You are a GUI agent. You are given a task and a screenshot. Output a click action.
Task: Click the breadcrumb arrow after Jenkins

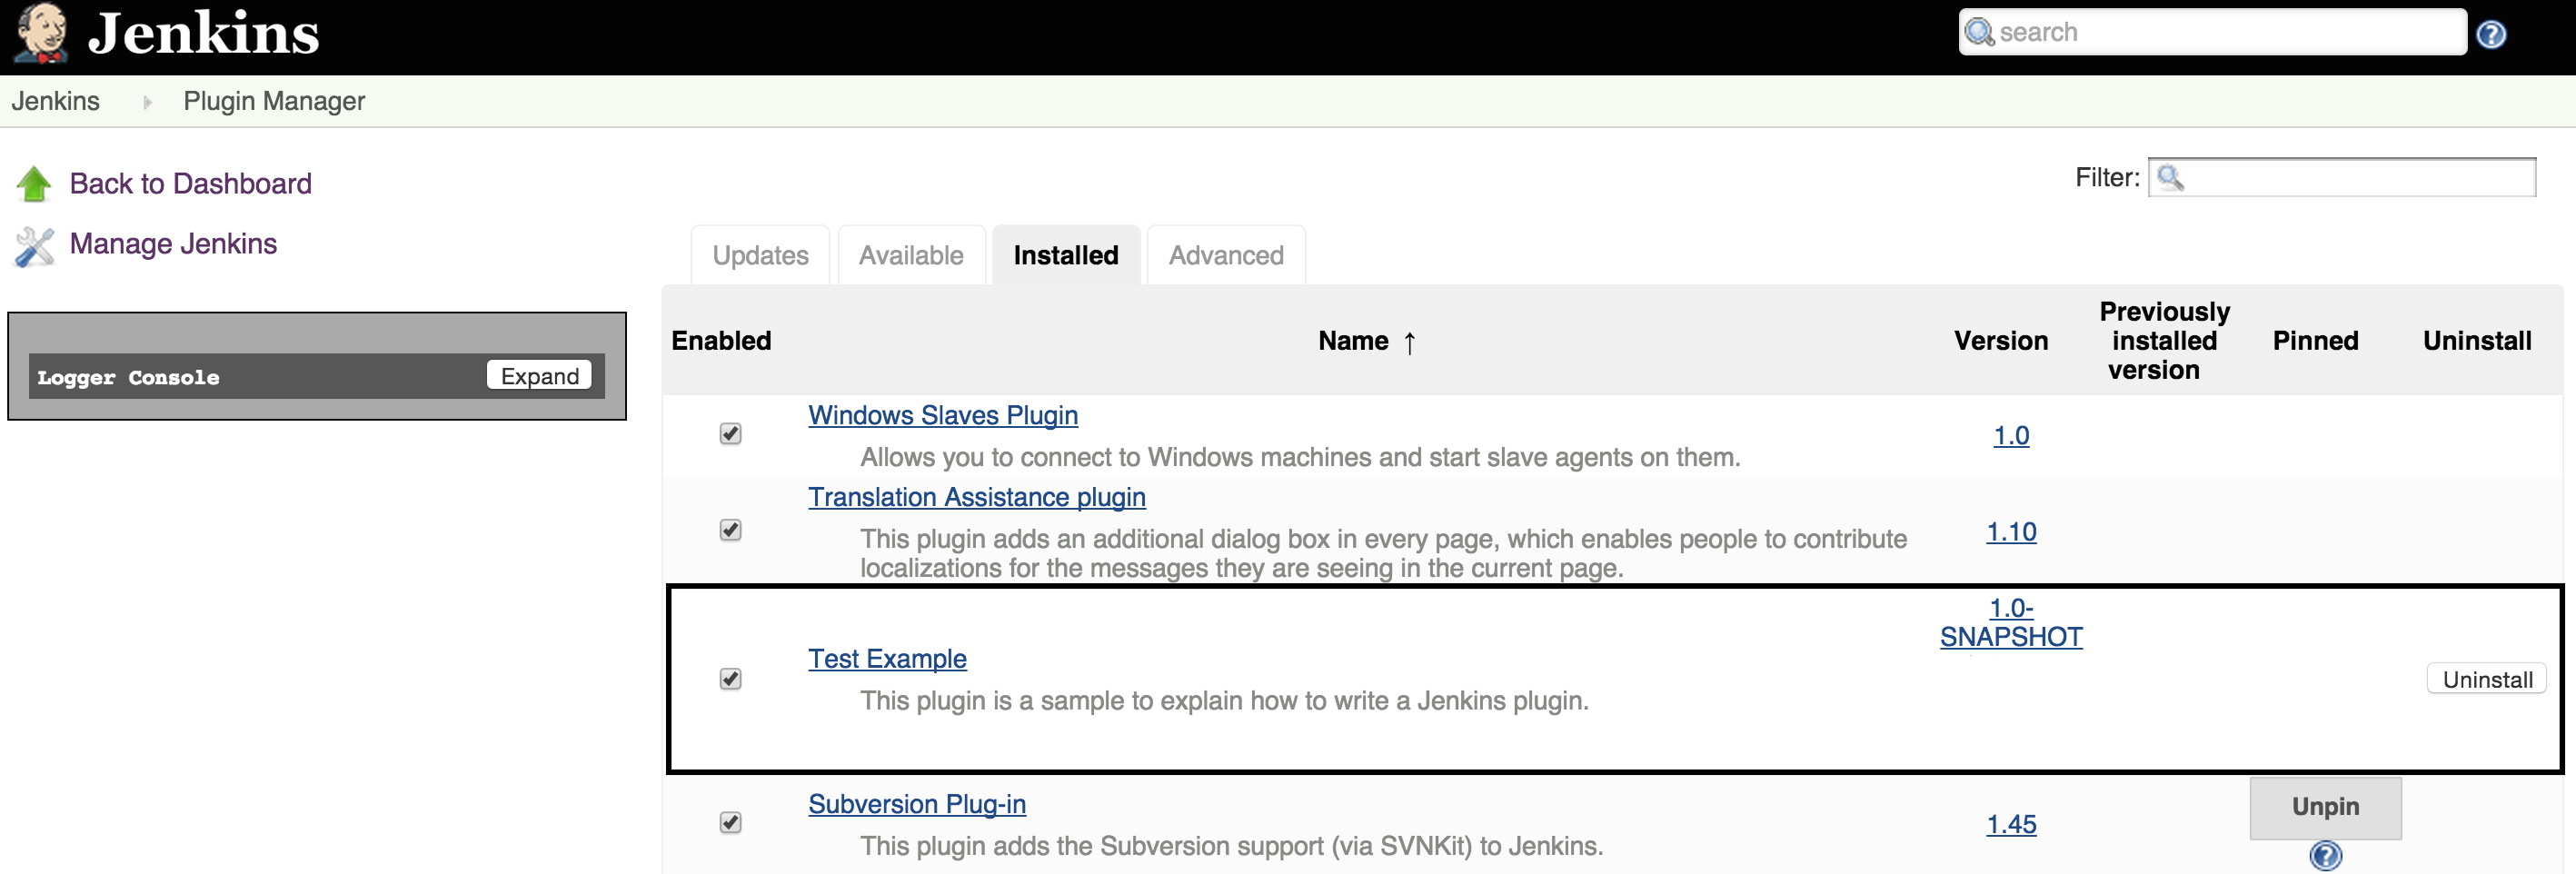(147, 102)
